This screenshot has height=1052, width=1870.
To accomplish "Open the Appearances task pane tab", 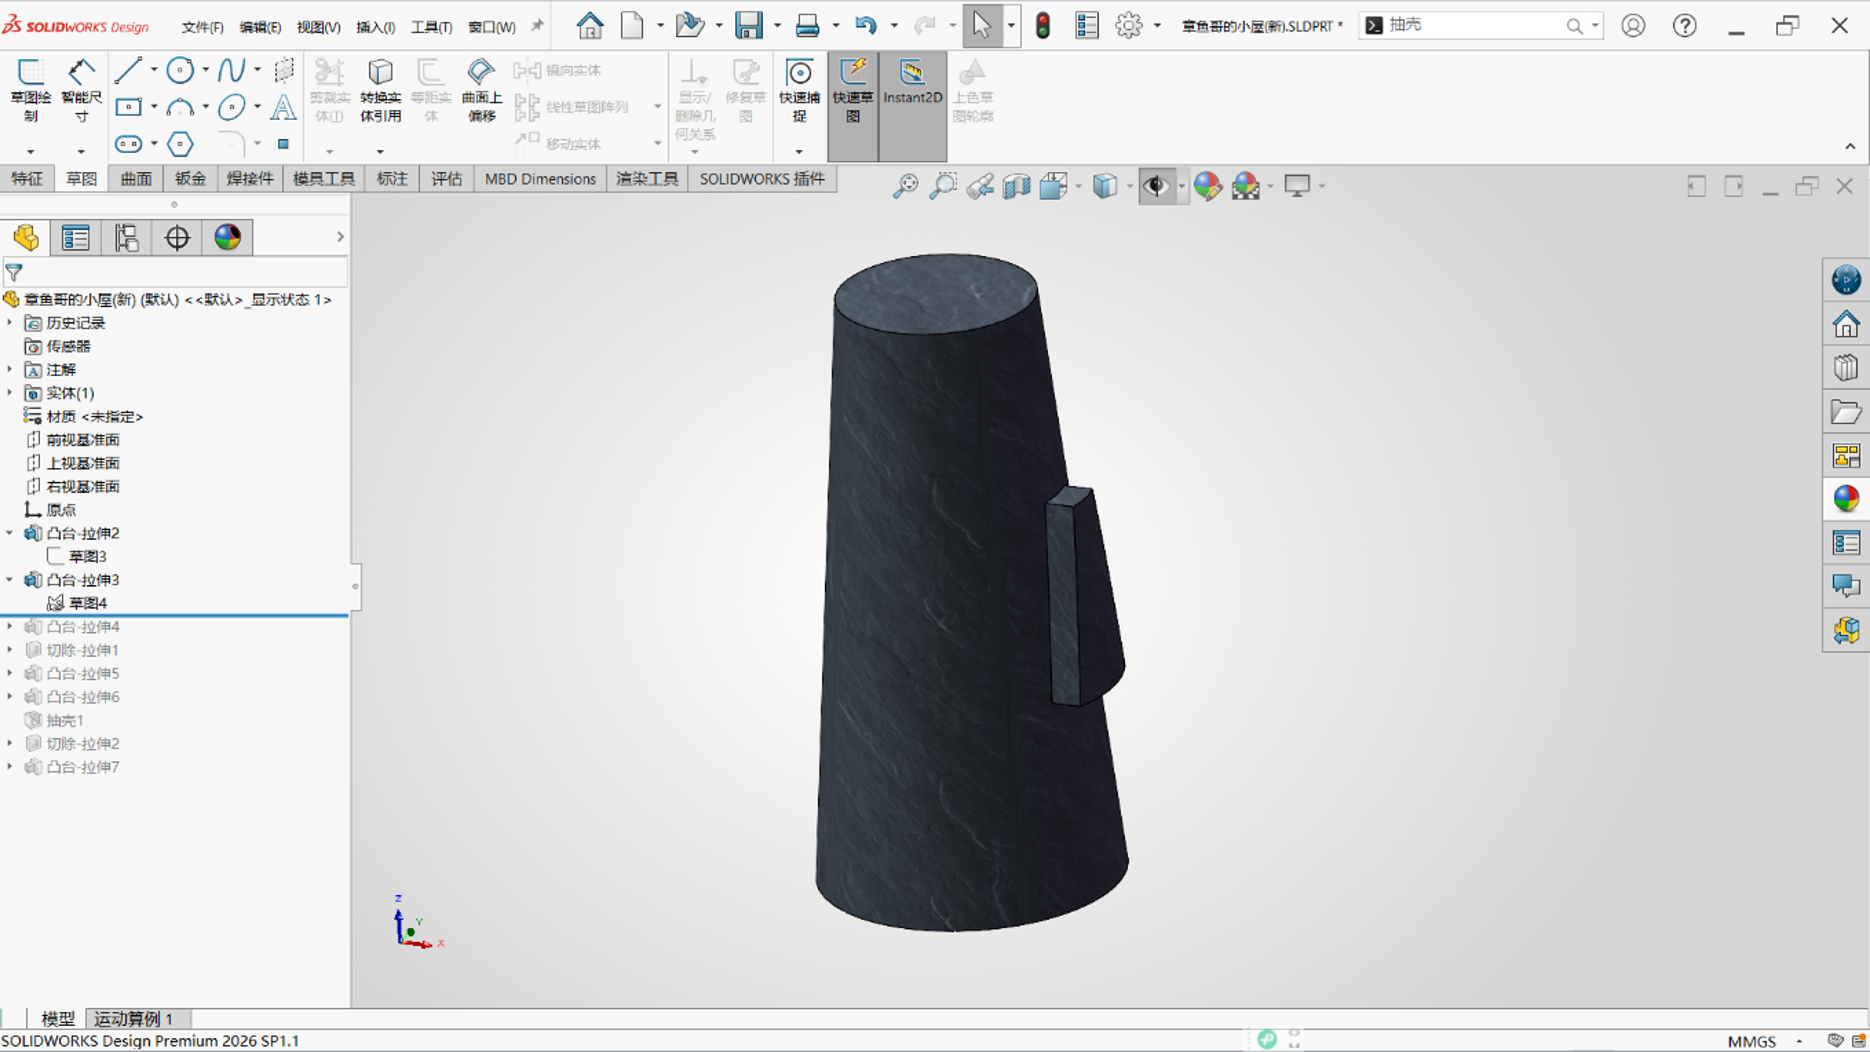I will (x=1846, y=499).
